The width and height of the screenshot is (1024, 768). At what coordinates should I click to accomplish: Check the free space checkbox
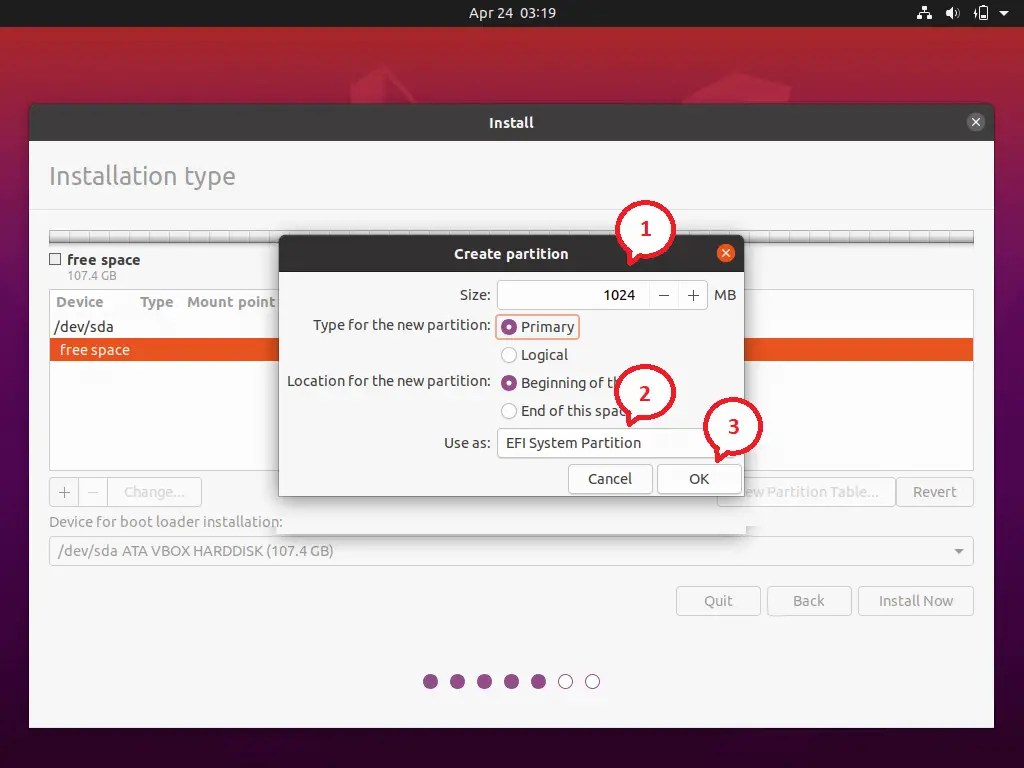click(53, 259)
